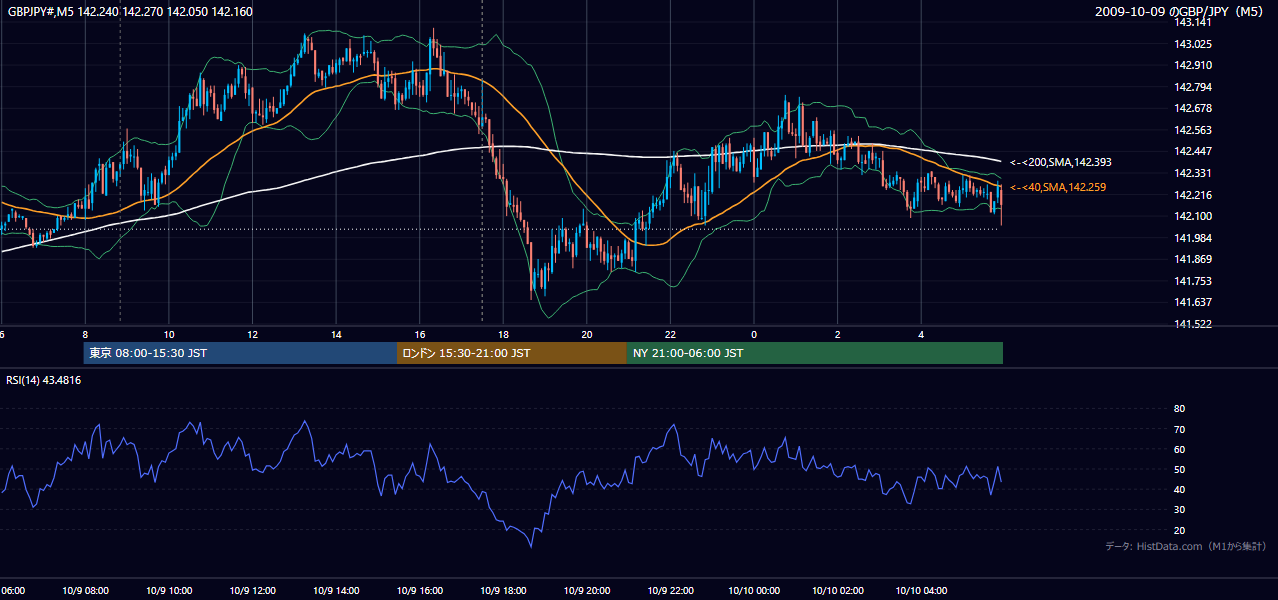Click the 2009-10-09 のGBP/JPY（M5） chart heading
The height and width of the screenshot is (600, 1278).
[x=1180, y=11]
